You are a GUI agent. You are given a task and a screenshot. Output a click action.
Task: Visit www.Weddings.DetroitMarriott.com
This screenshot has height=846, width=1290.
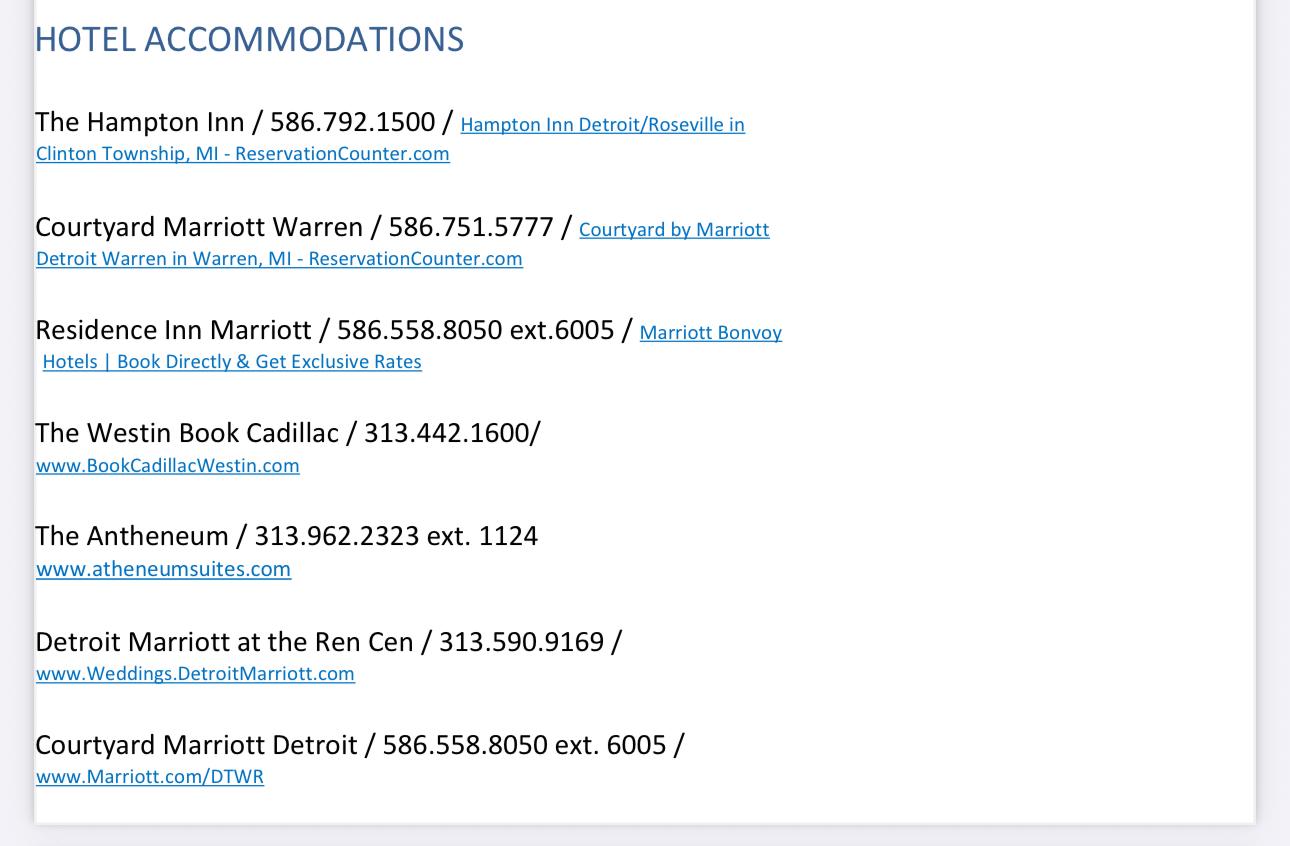click(195, 673)
